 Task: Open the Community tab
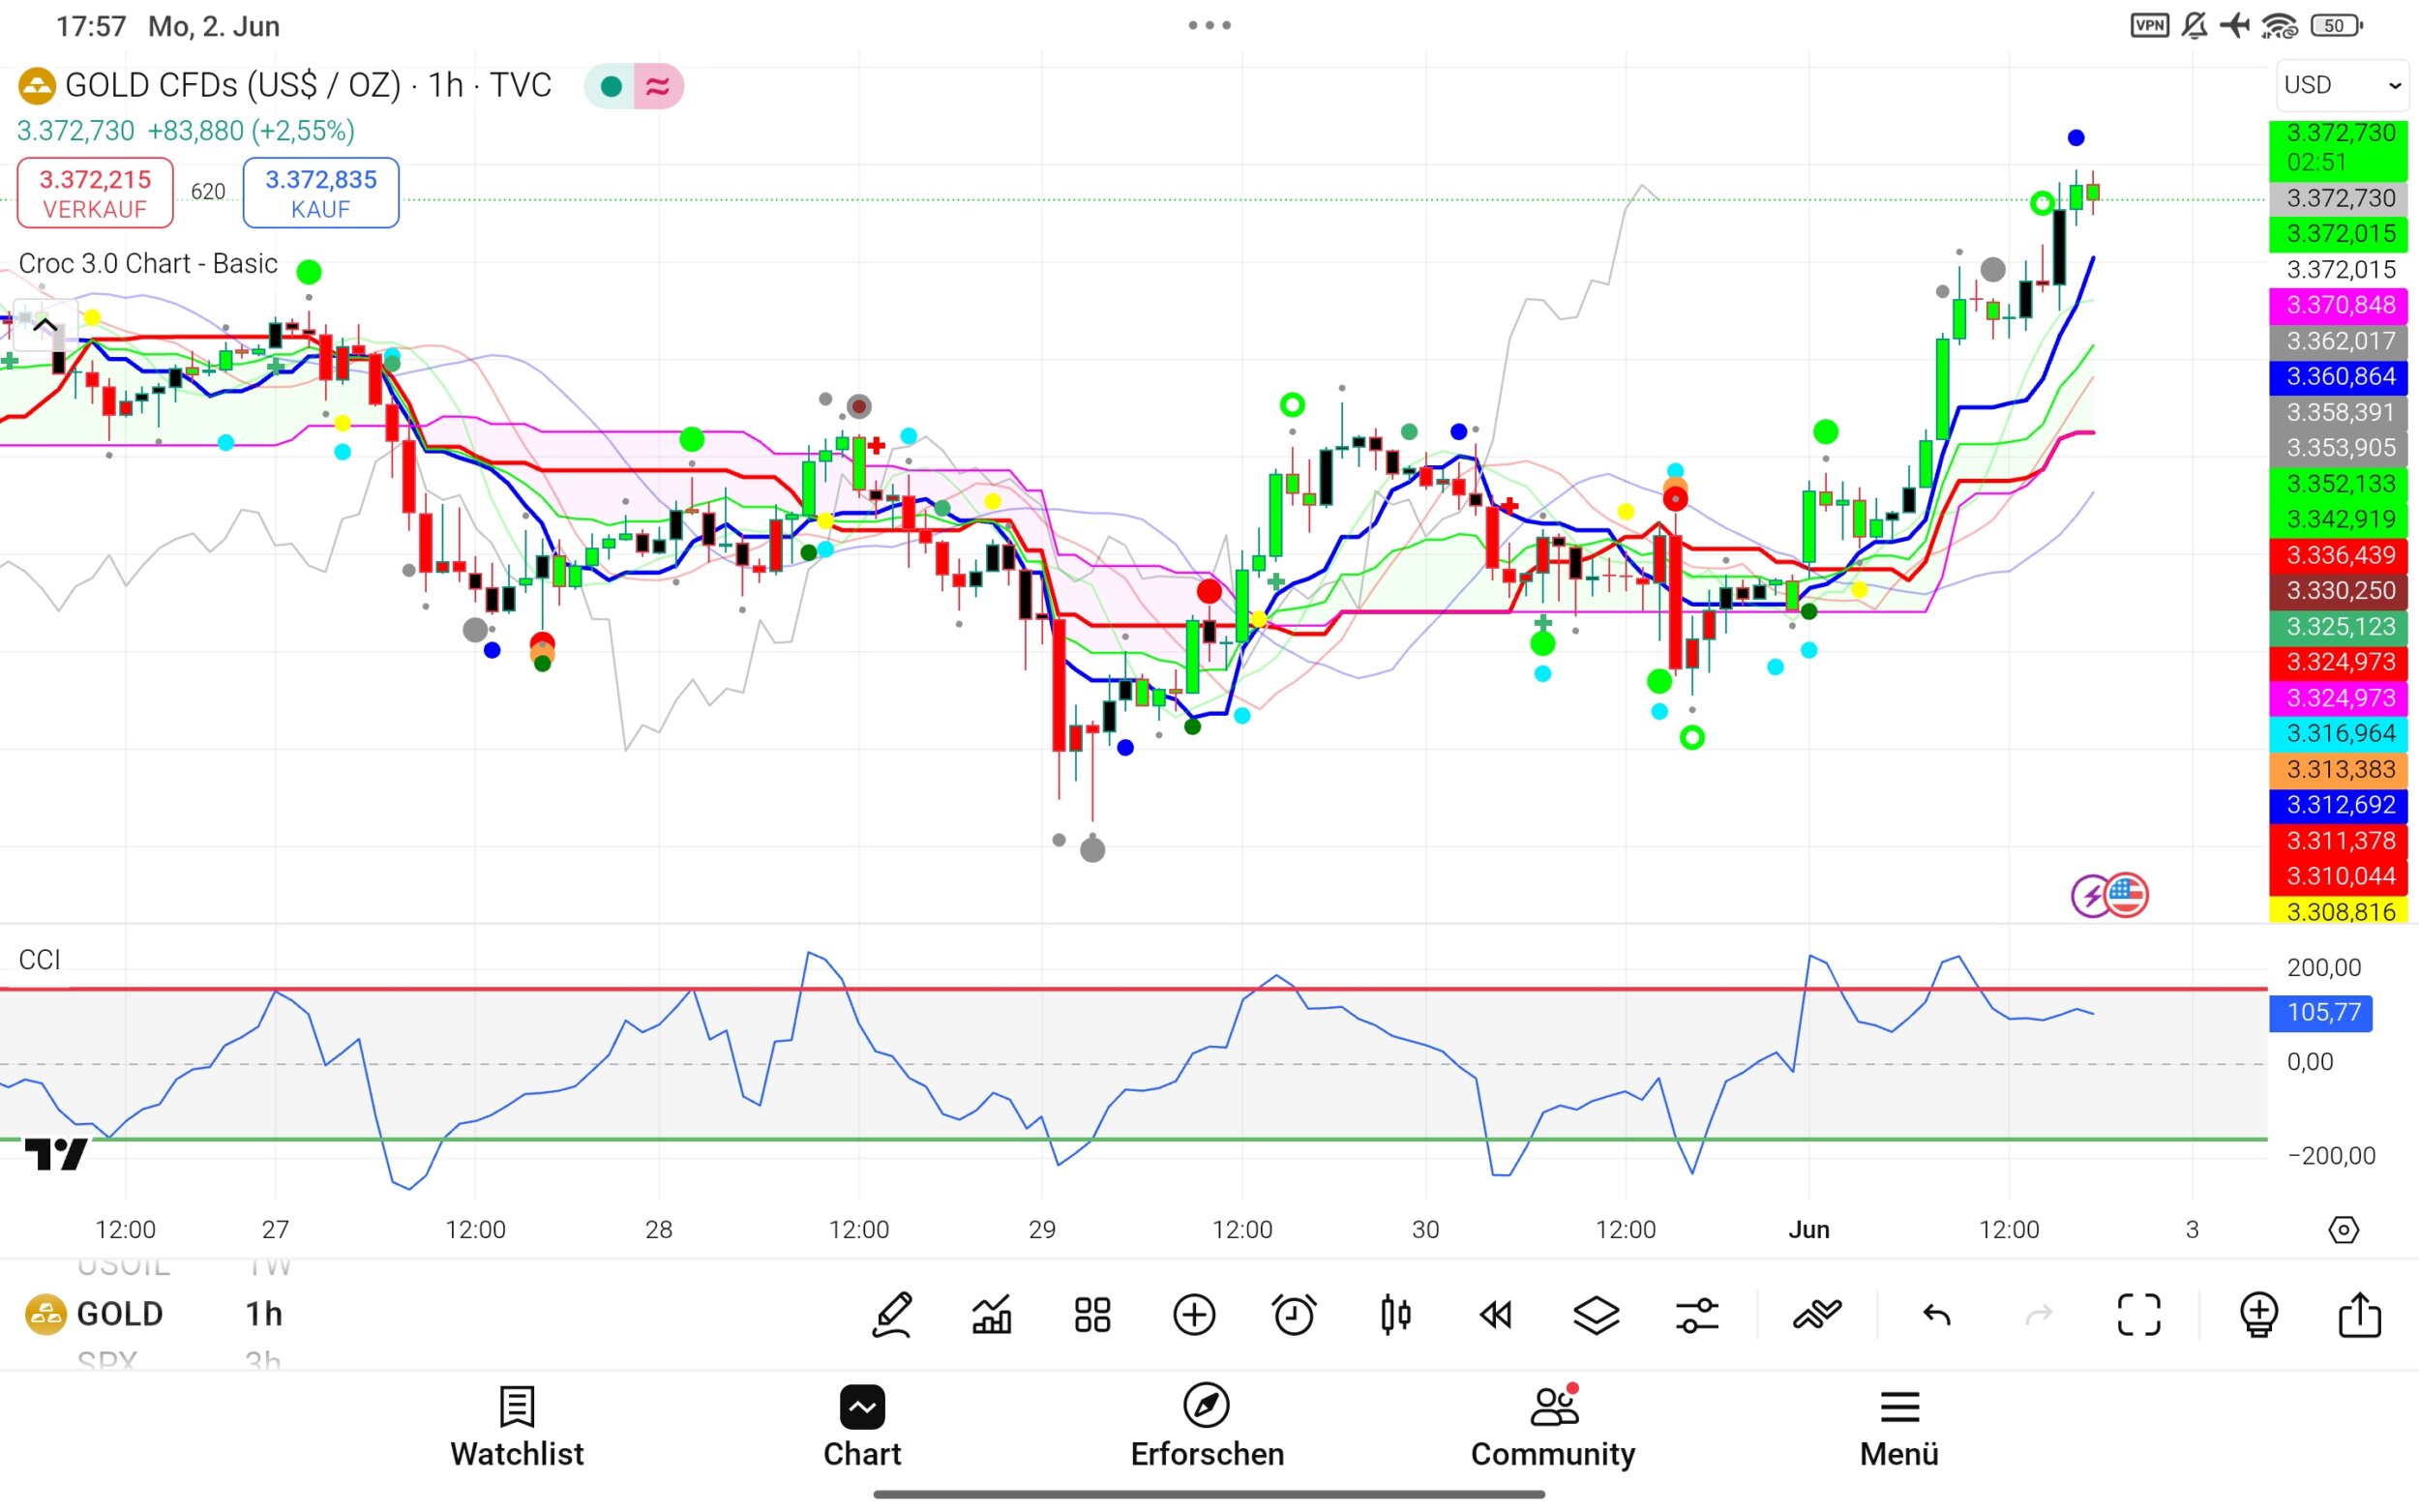click(x=1552, y=1427)
